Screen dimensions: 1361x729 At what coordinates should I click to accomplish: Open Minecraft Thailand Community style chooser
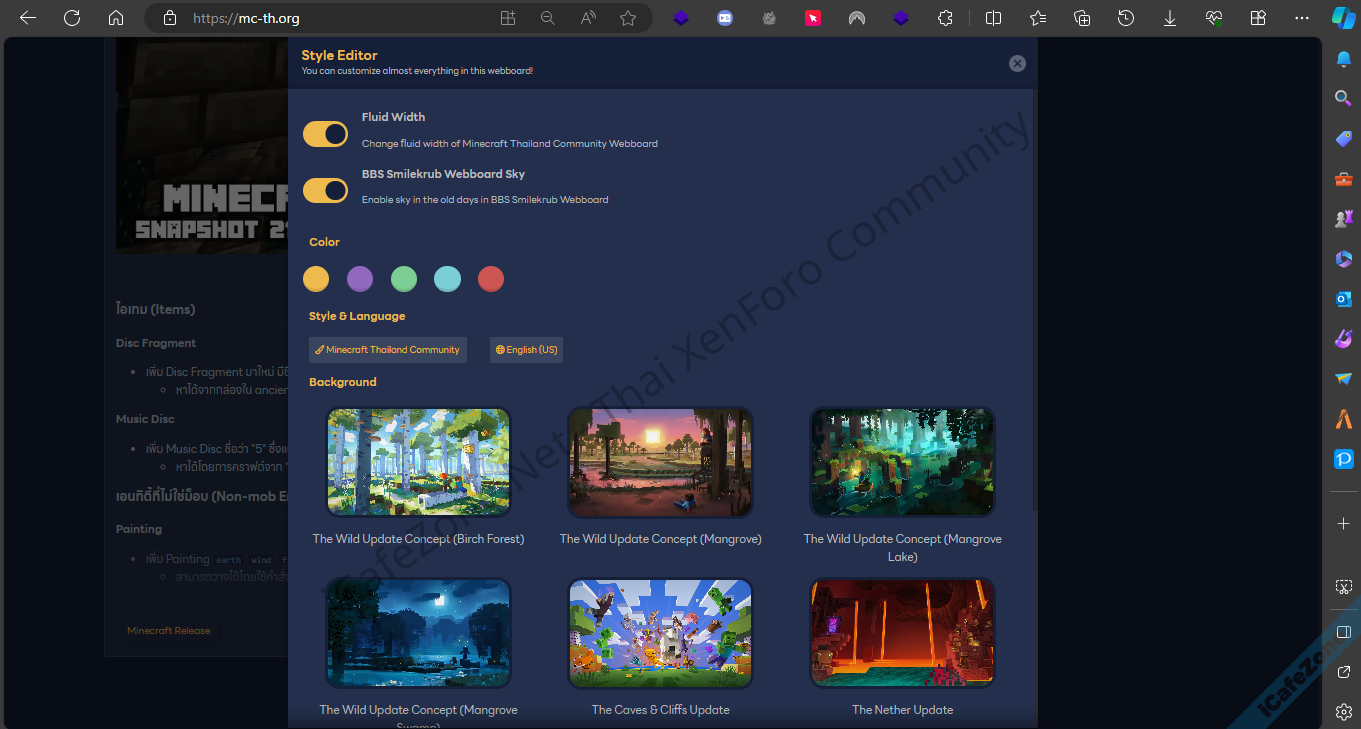pos(387,350)
